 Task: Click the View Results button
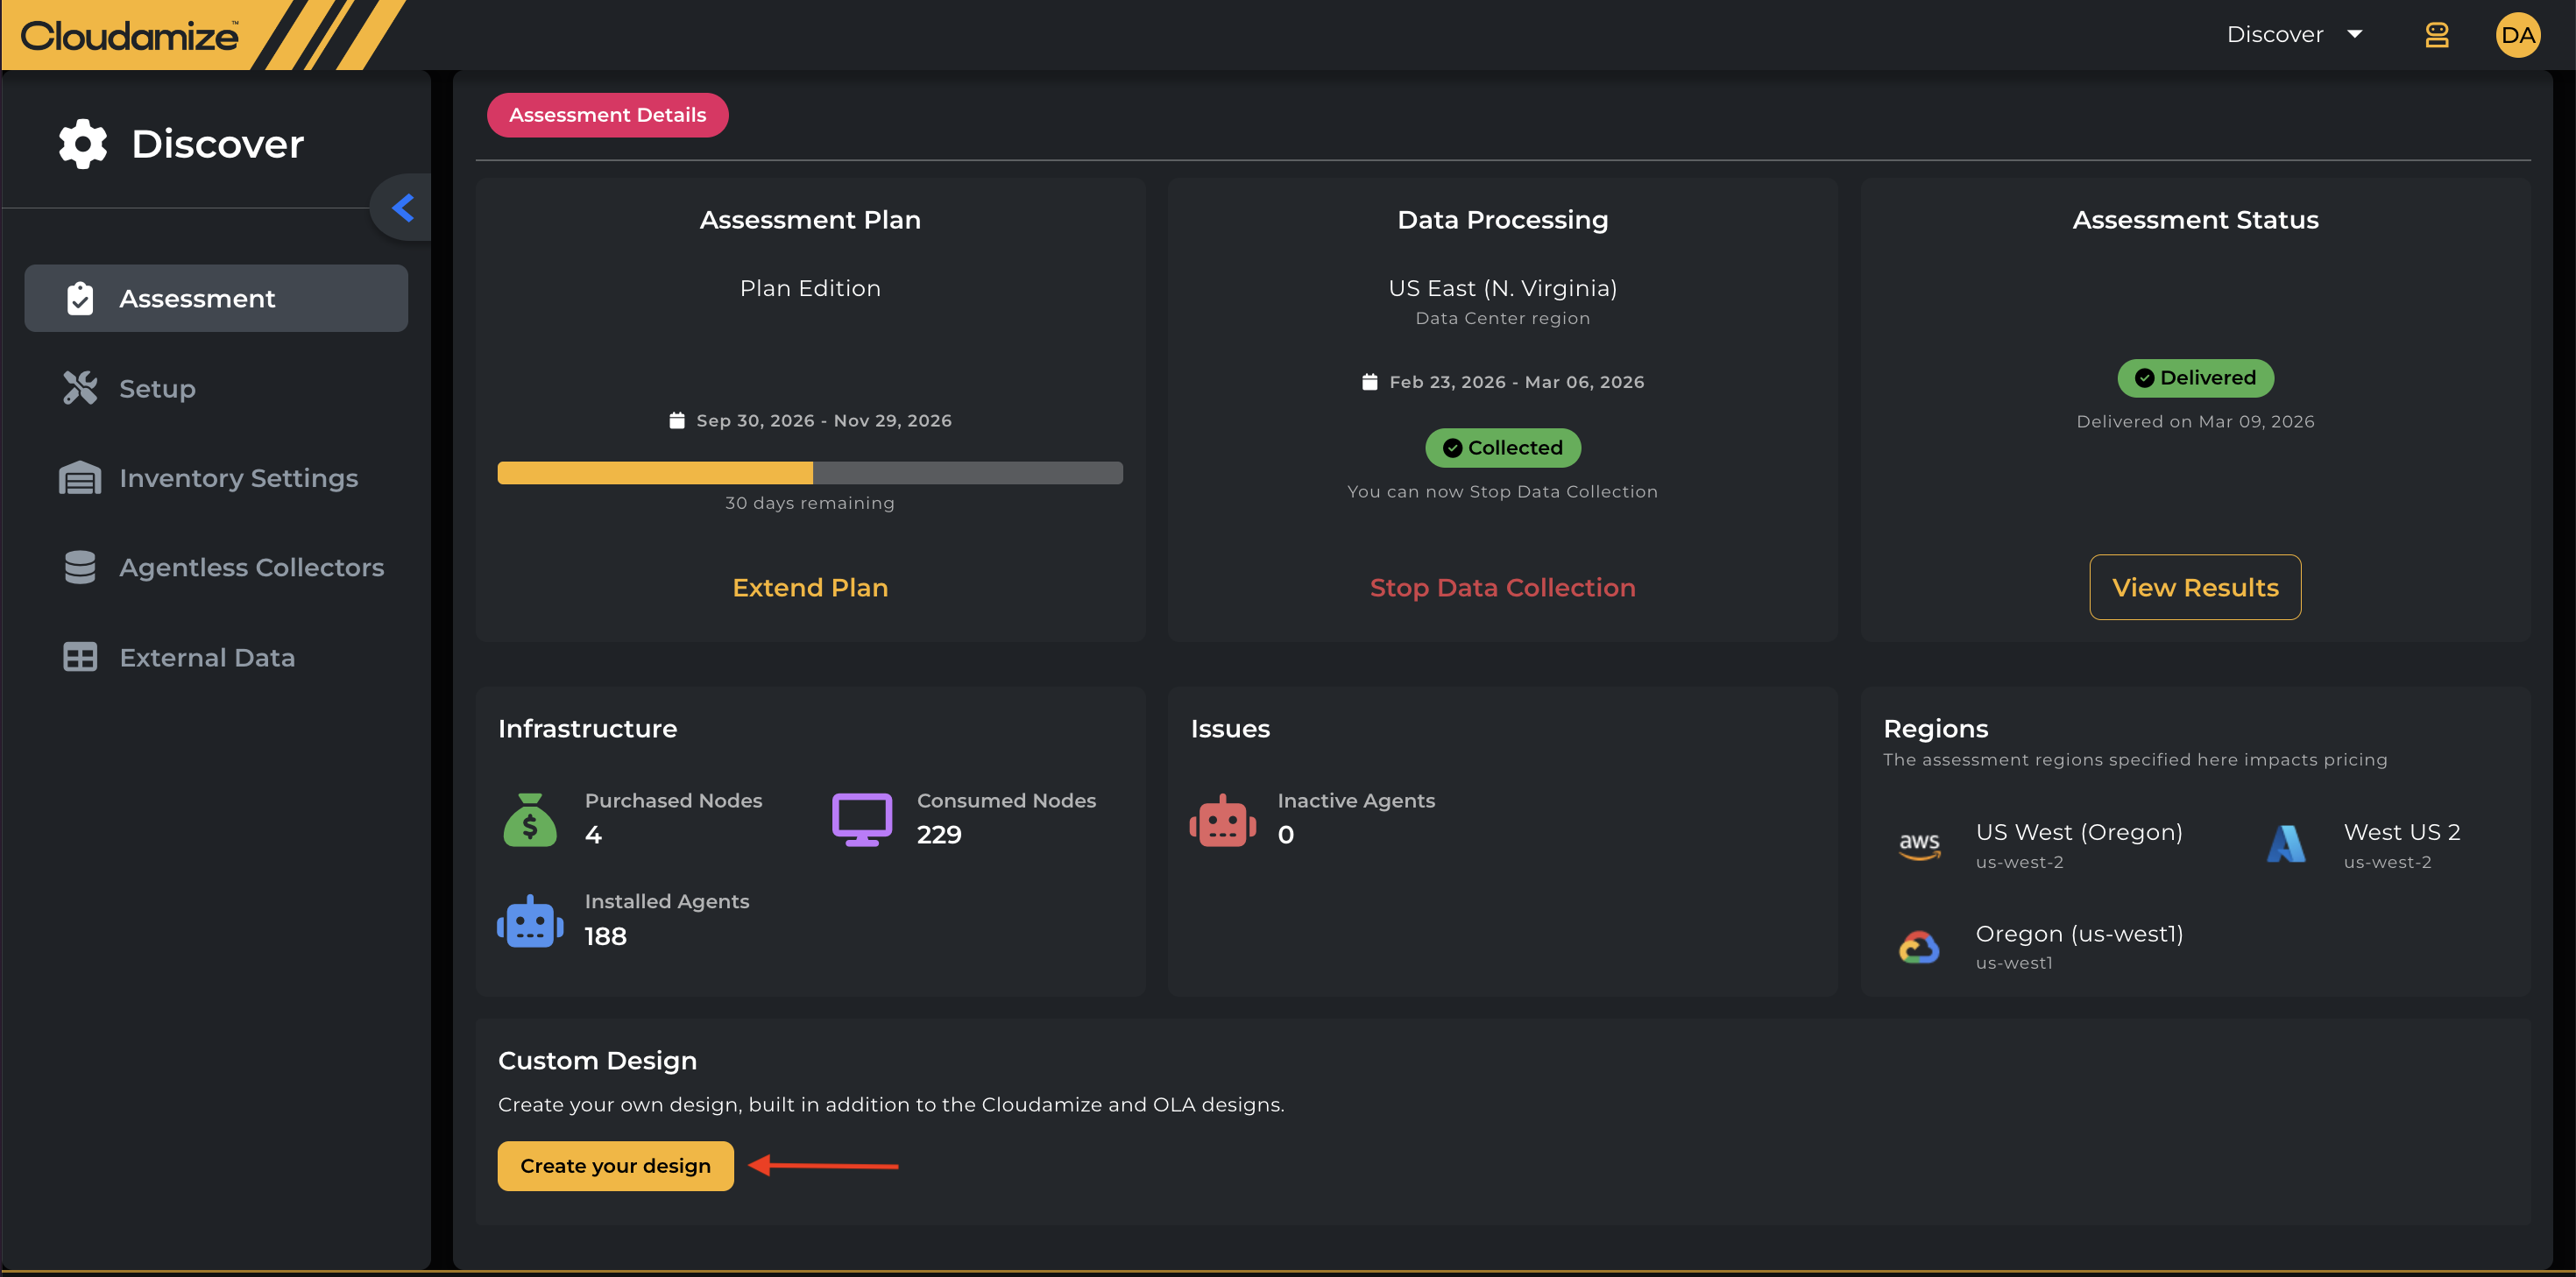[2195, 587]
